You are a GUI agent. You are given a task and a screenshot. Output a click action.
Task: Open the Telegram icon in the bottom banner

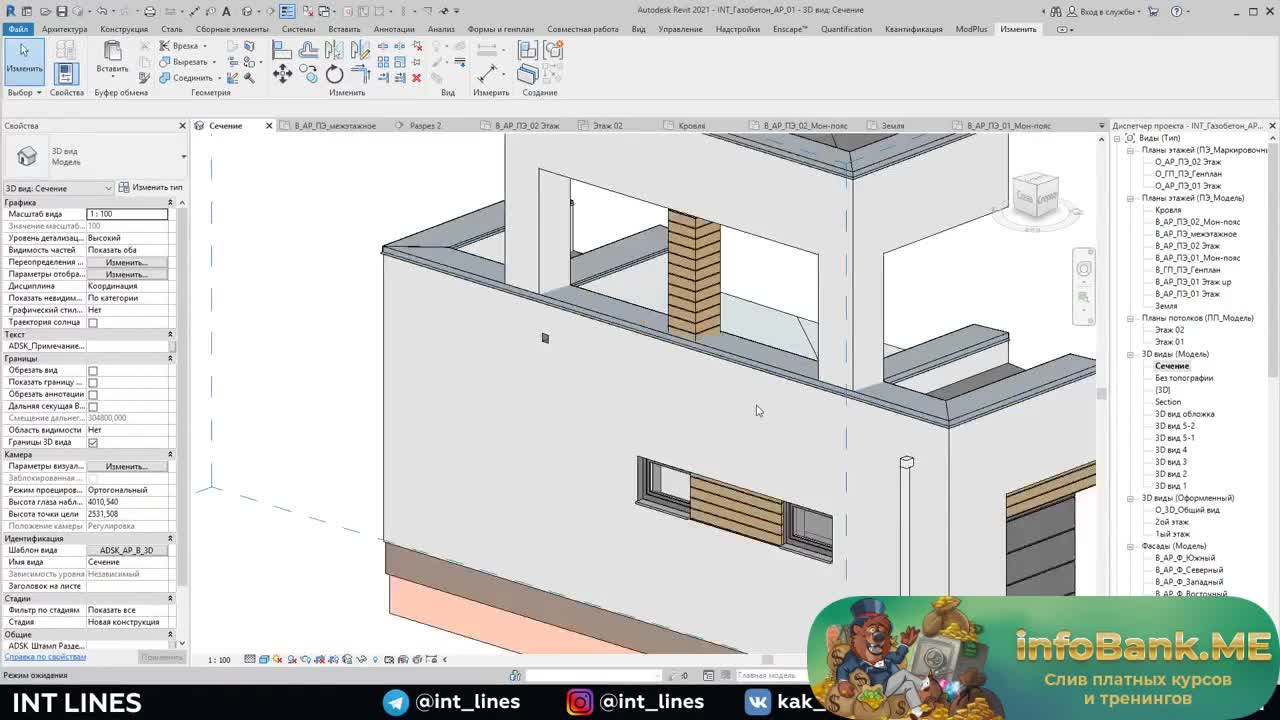396,702
